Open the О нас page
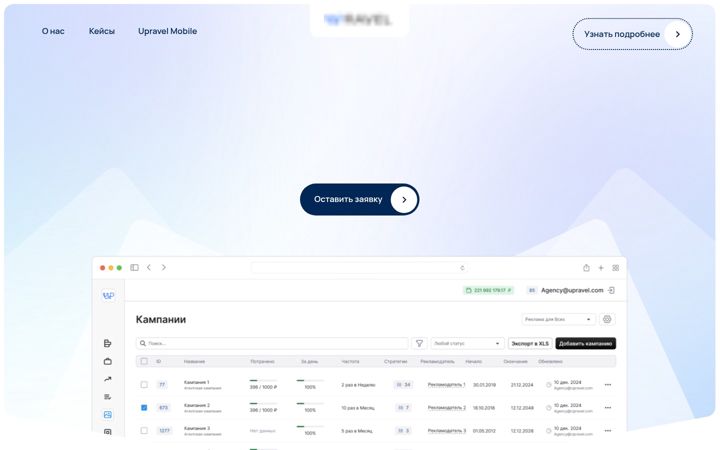This screenshot has height=450, width=720. (53, 31)
